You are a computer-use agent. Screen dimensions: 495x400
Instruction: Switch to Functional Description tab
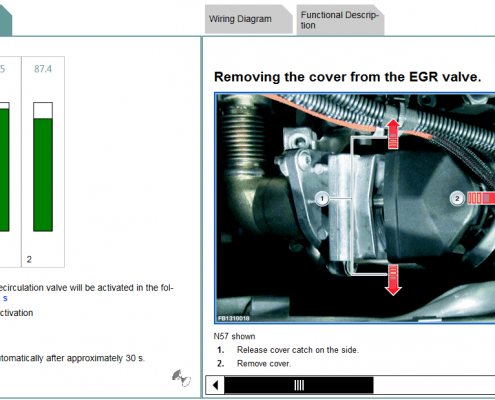340,20
